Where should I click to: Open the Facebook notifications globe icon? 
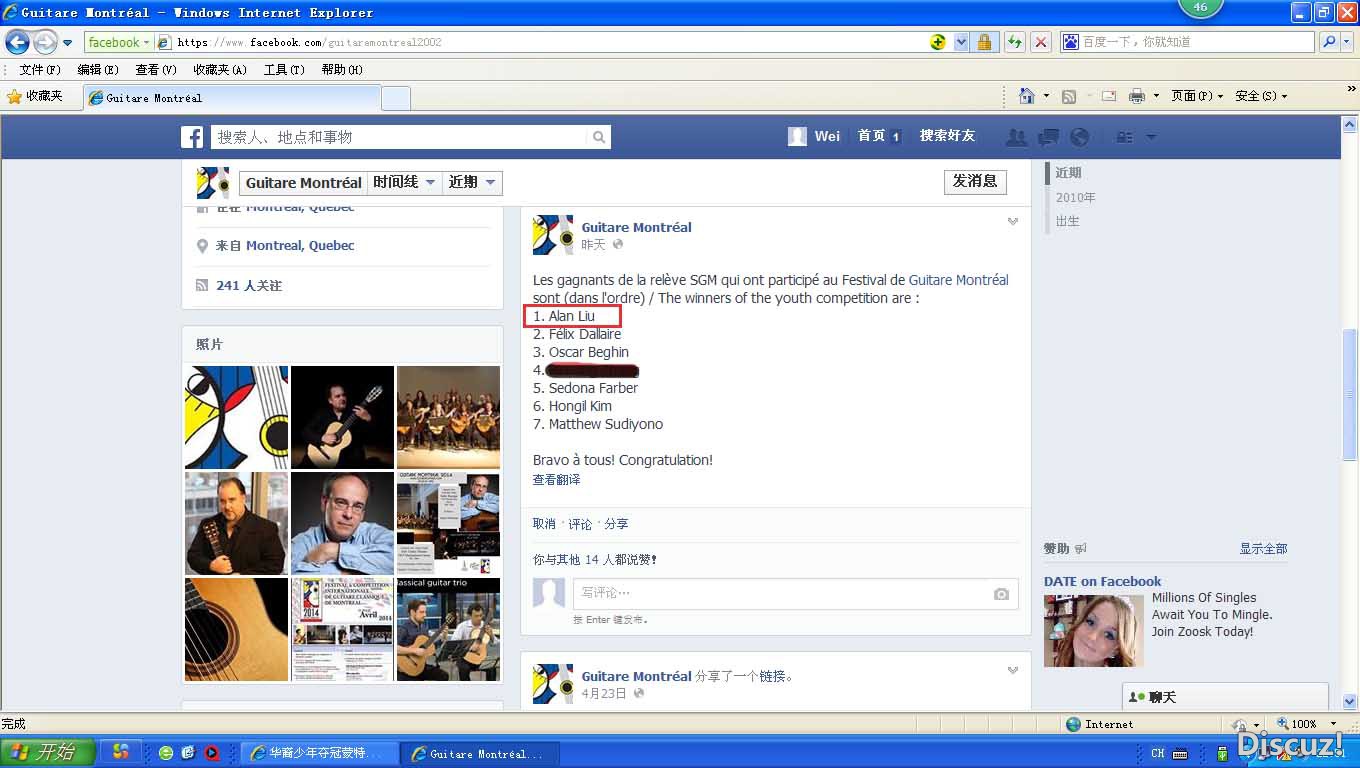click(x=1079, y=137)
